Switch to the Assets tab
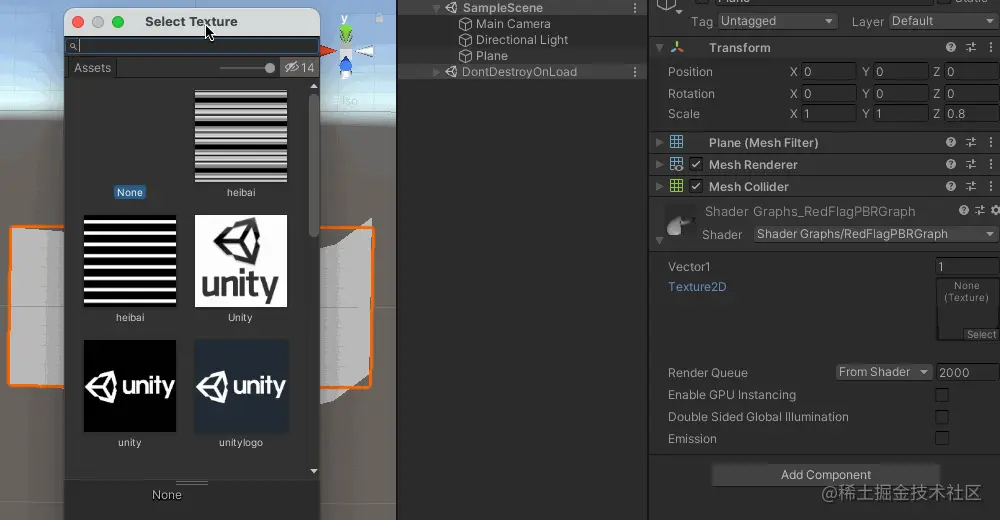Viewport: 1000px width, 520px height. [x=92, y=68]
